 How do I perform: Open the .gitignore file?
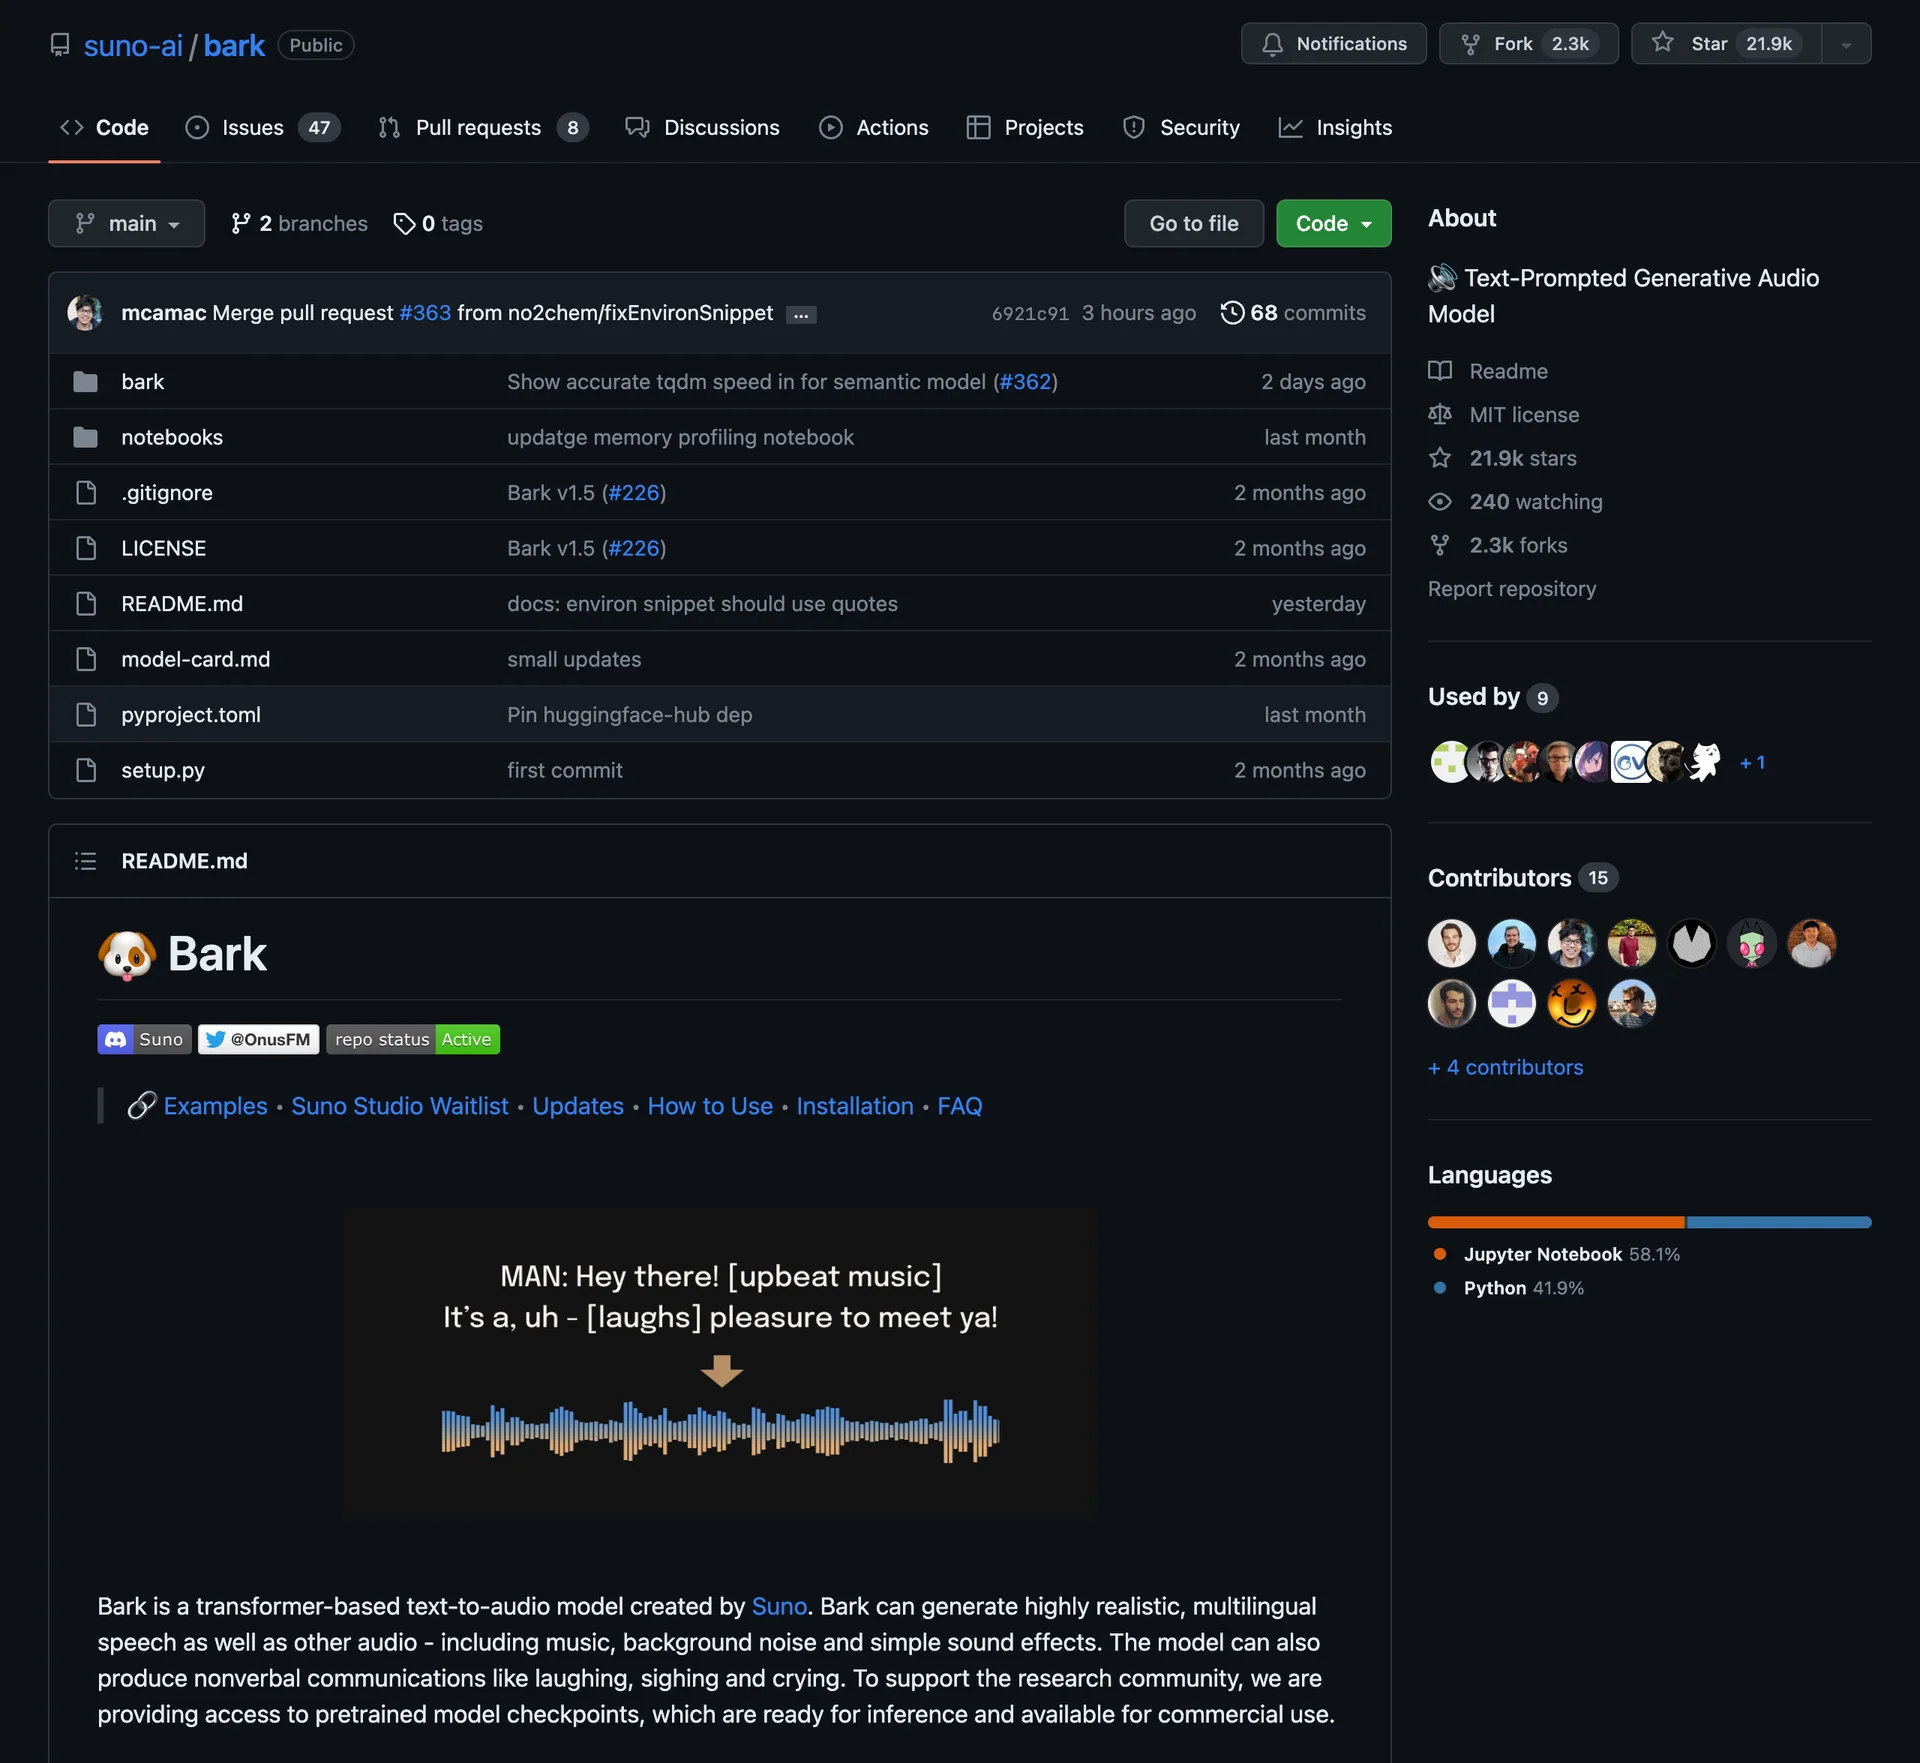click(167, 493)
